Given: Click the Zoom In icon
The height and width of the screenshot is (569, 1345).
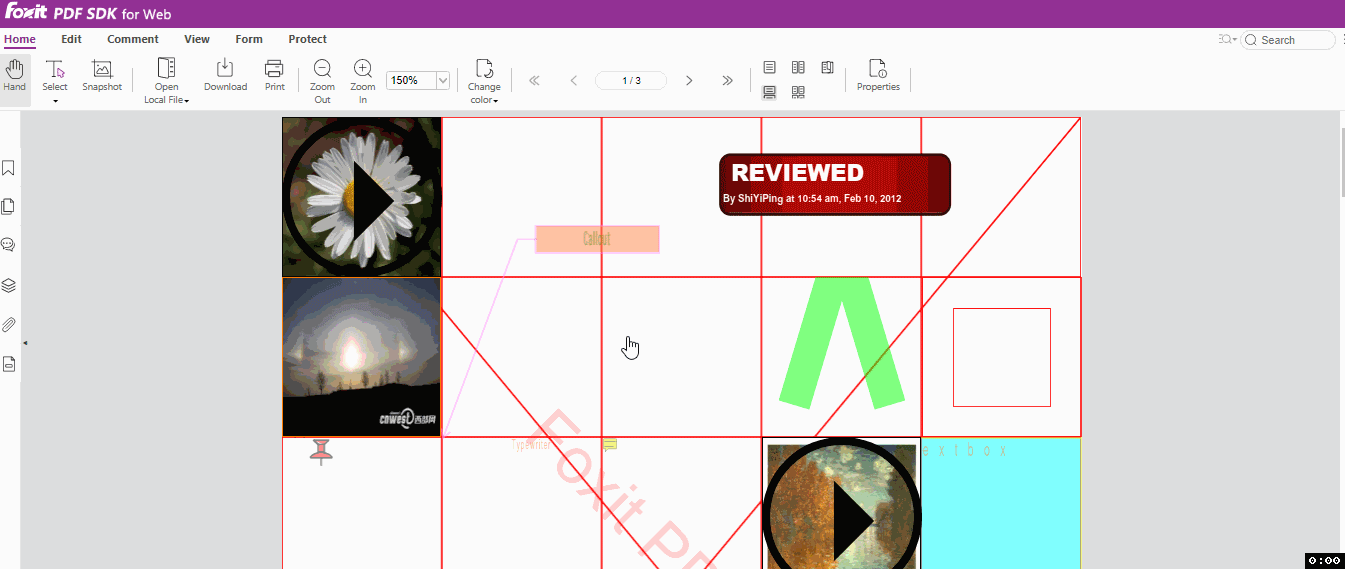Looking at the screenshot, I should point(363,69).
